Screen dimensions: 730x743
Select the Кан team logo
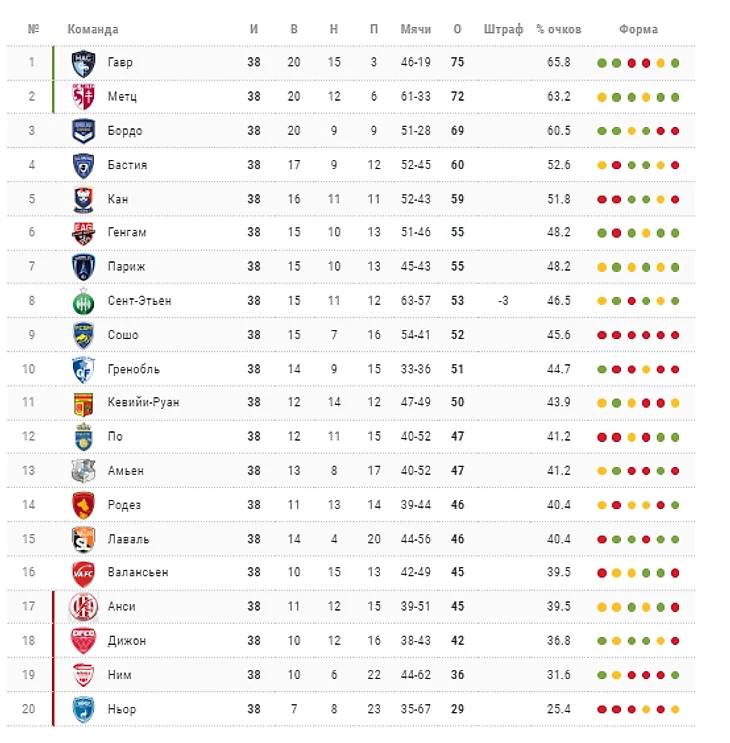[83, 199]
